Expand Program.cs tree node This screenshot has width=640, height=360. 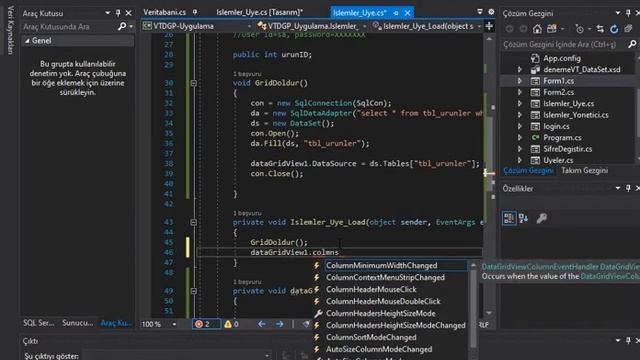click(520, 138)
